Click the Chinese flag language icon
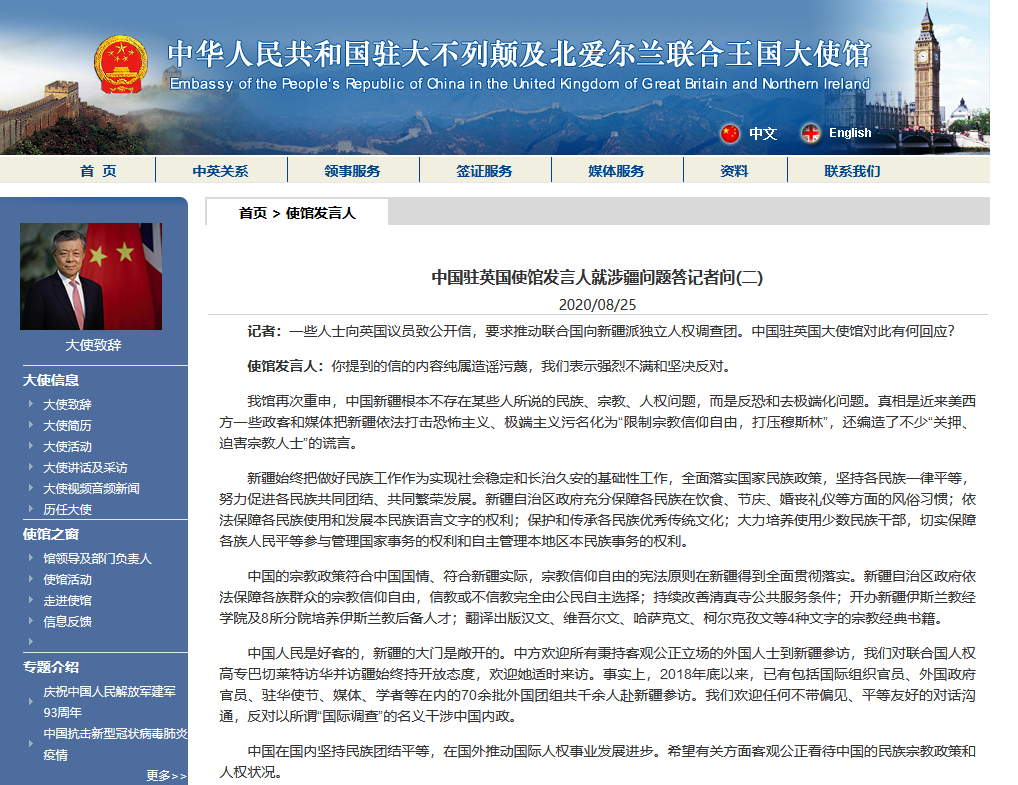 tap(730, 133)
